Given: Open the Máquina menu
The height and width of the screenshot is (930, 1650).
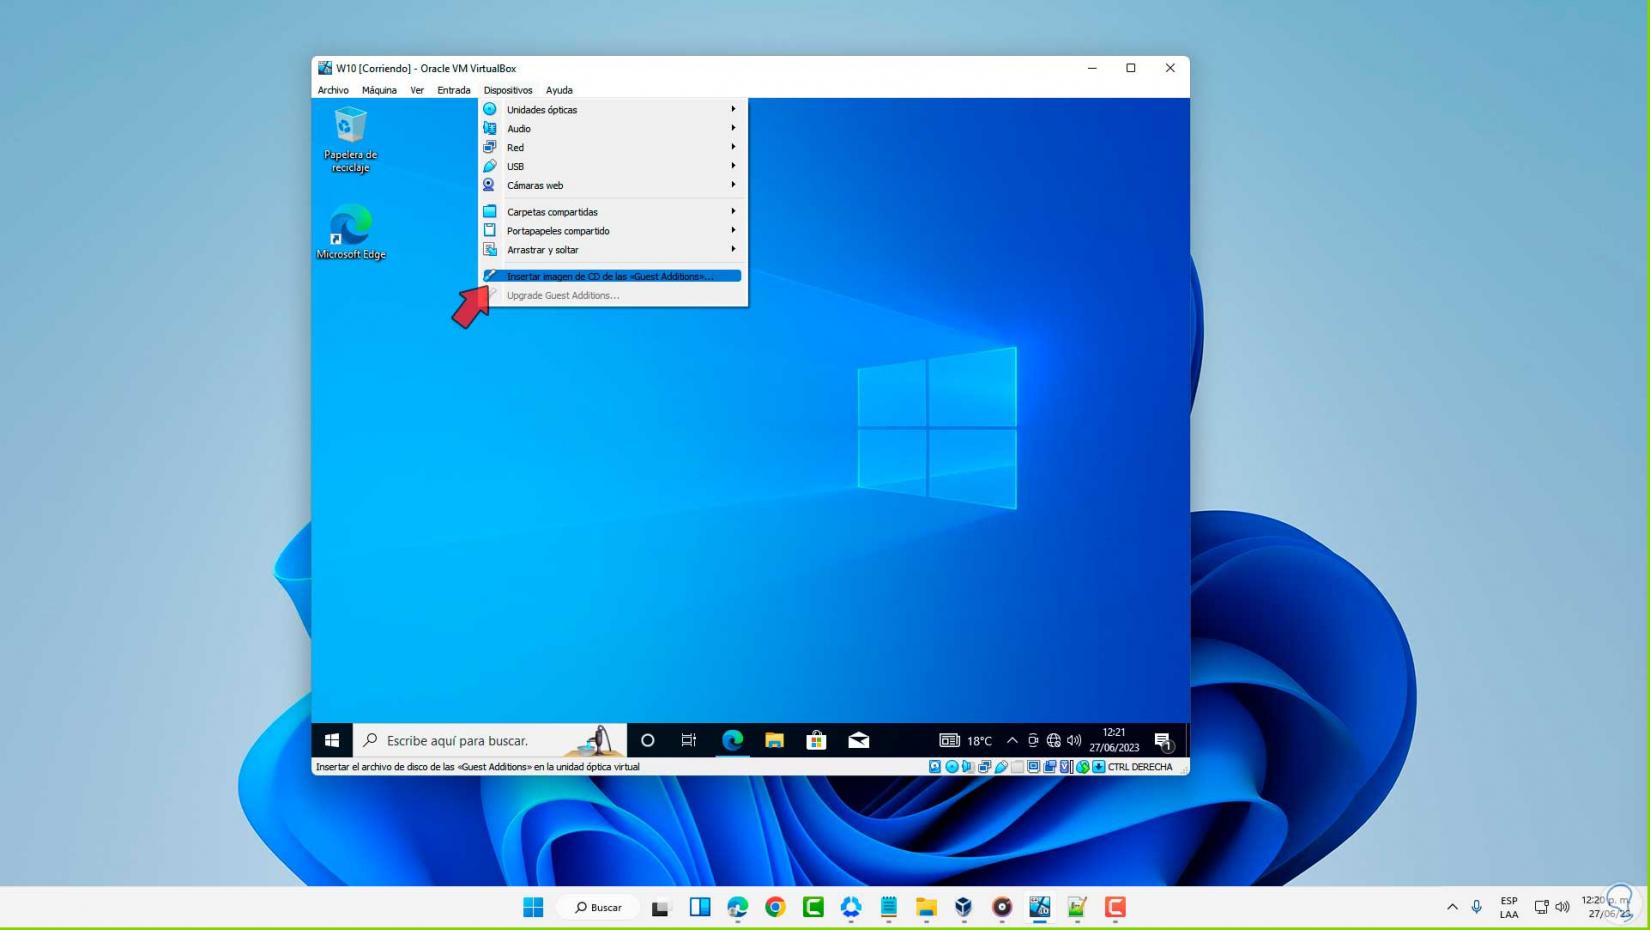Looking at the screenshot, I should click(379, 90).
